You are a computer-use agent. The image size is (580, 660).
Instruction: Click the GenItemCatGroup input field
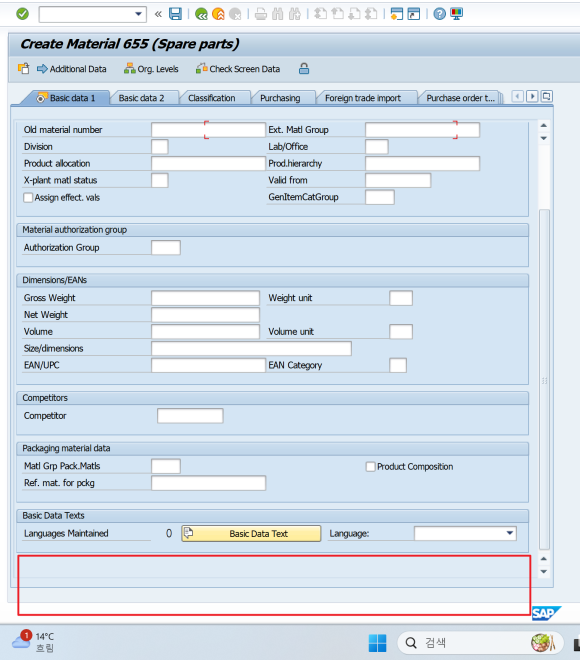pos(380,197)
